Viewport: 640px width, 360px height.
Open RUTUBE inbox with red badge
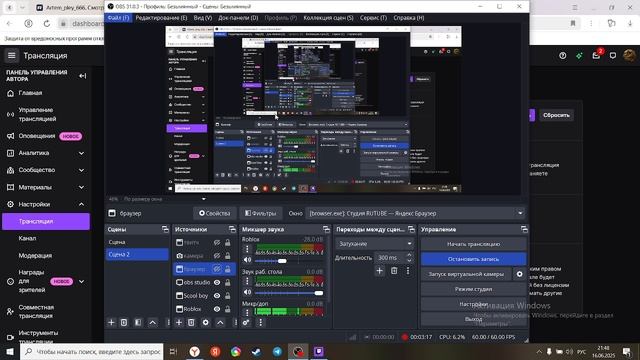(596, 55)
